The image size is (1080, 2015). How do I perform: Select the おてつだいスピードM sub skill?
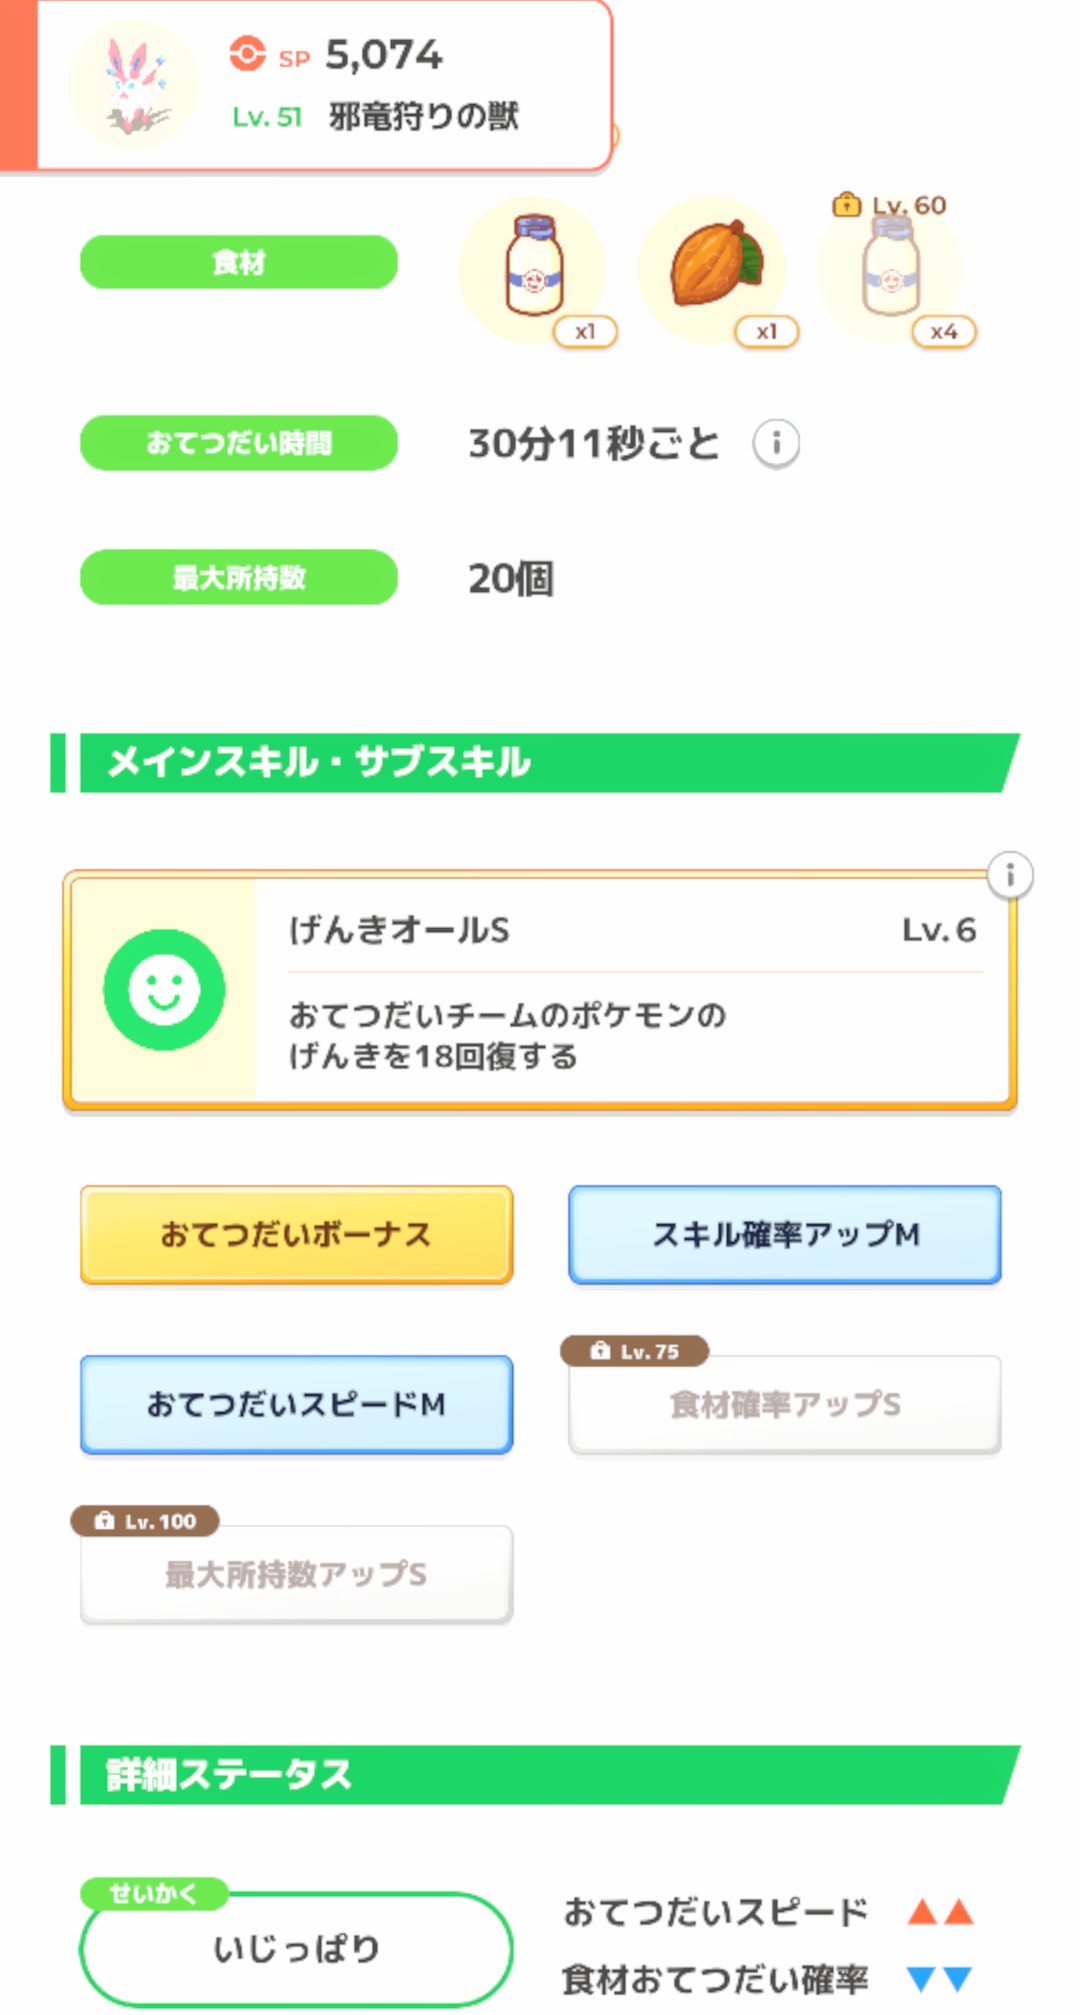coord(296,1405)
